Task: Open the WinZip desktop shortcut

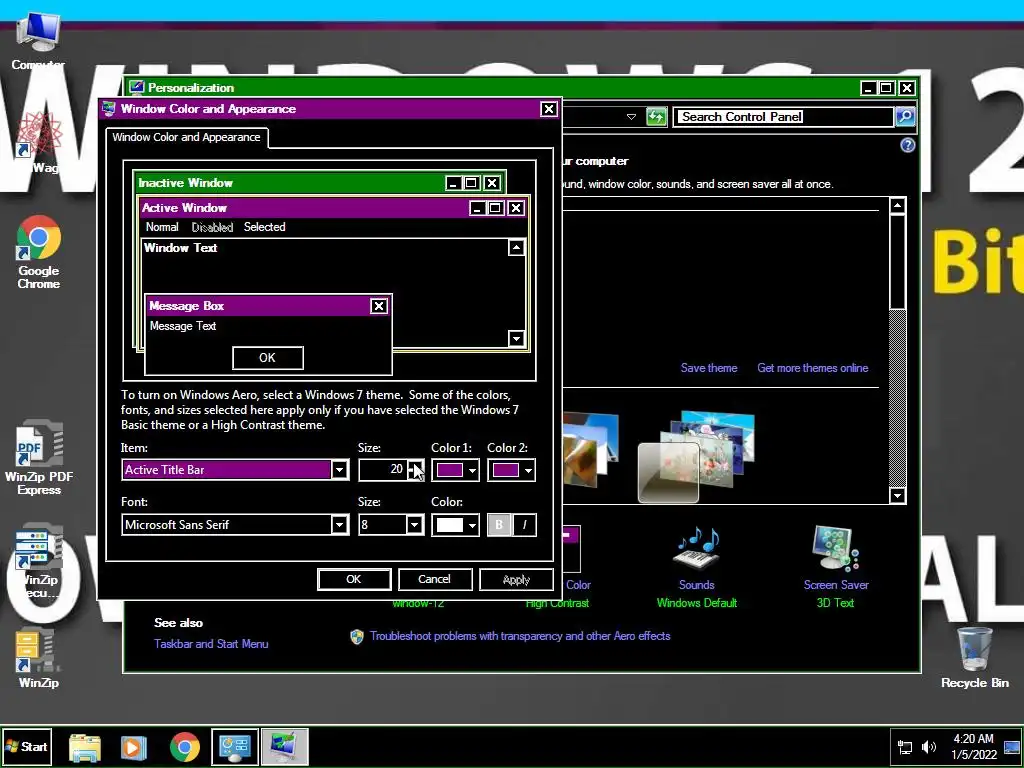Action: (x=39, y=658)
